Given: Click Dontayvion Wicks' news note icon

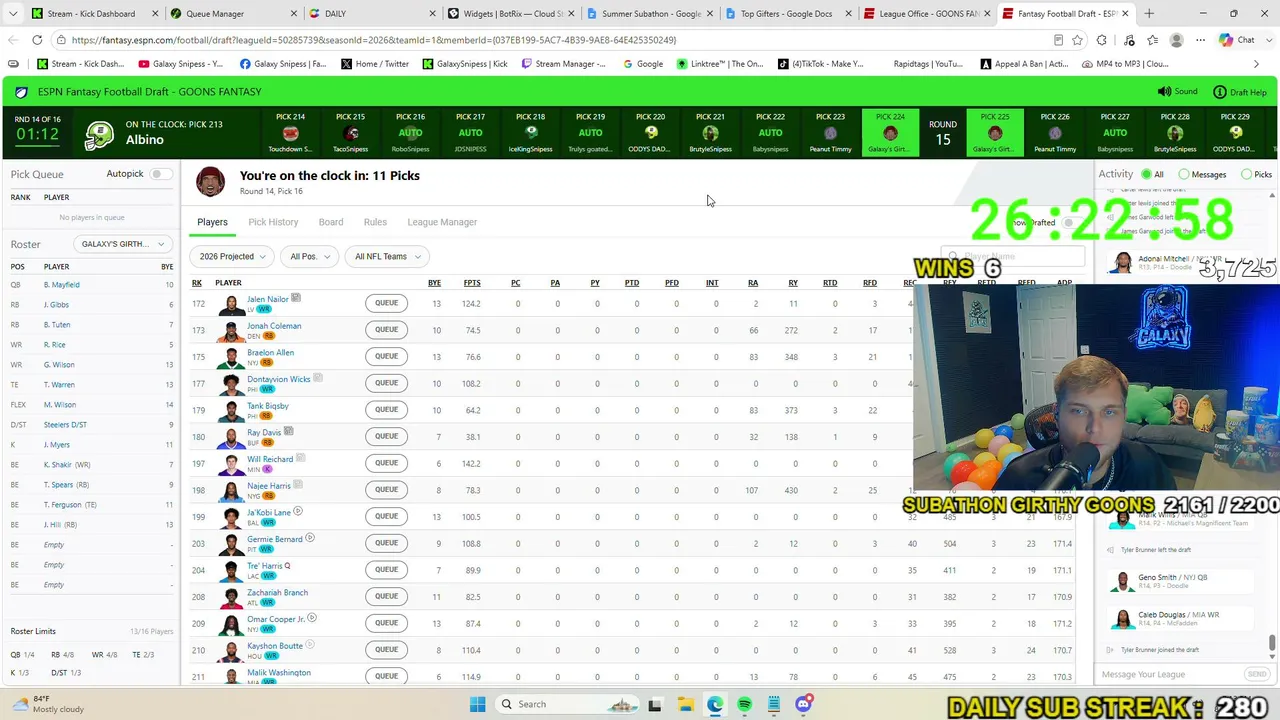Looking at the screenshot, I should [x=318, y=378].
